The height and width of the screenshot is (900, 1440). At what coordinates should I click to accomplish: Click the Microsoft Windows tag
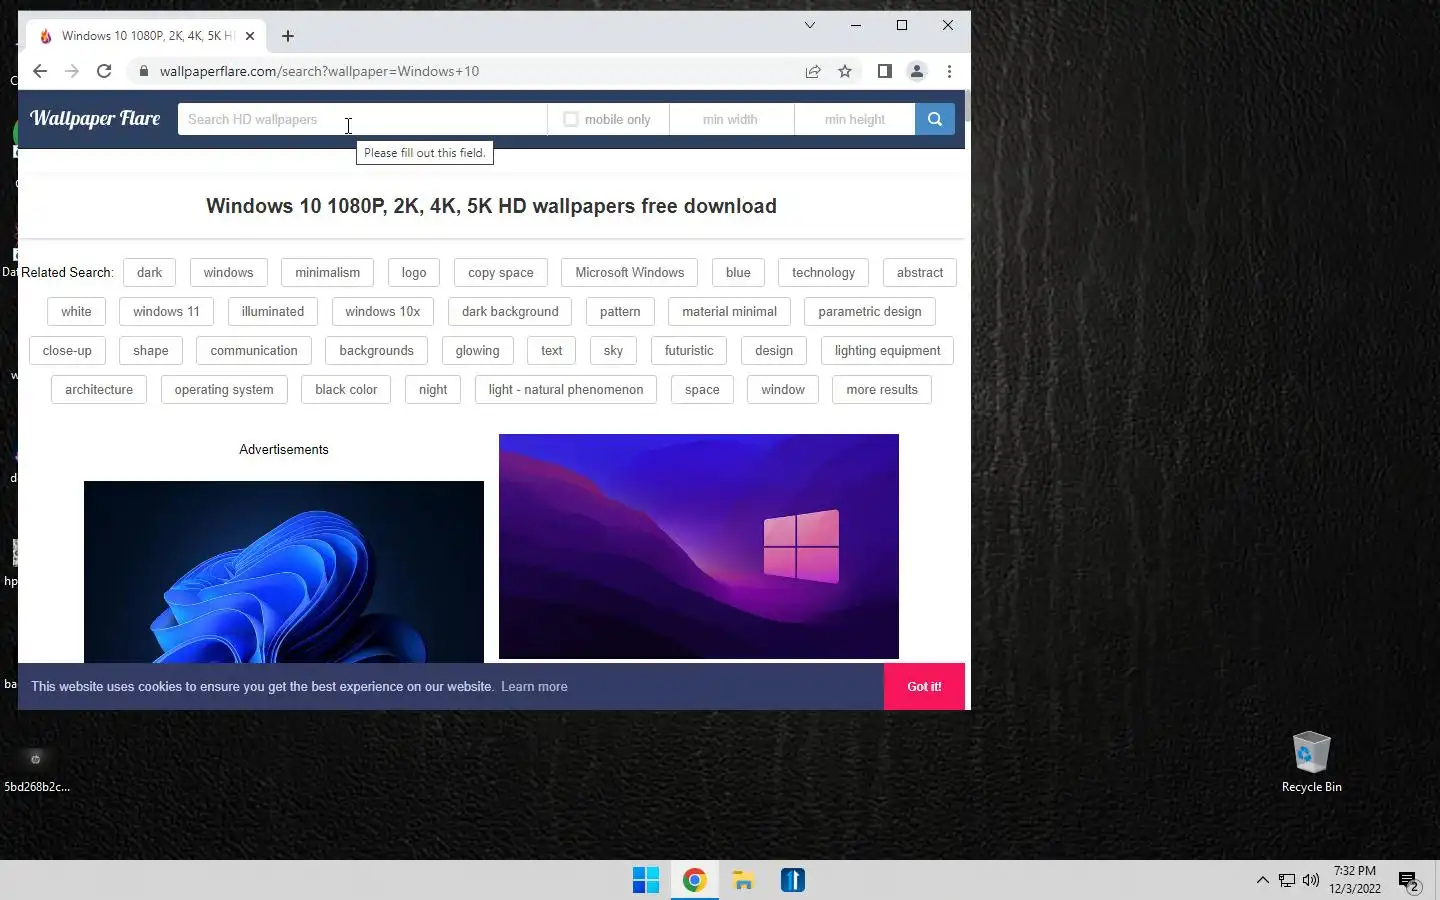(630, 272)
